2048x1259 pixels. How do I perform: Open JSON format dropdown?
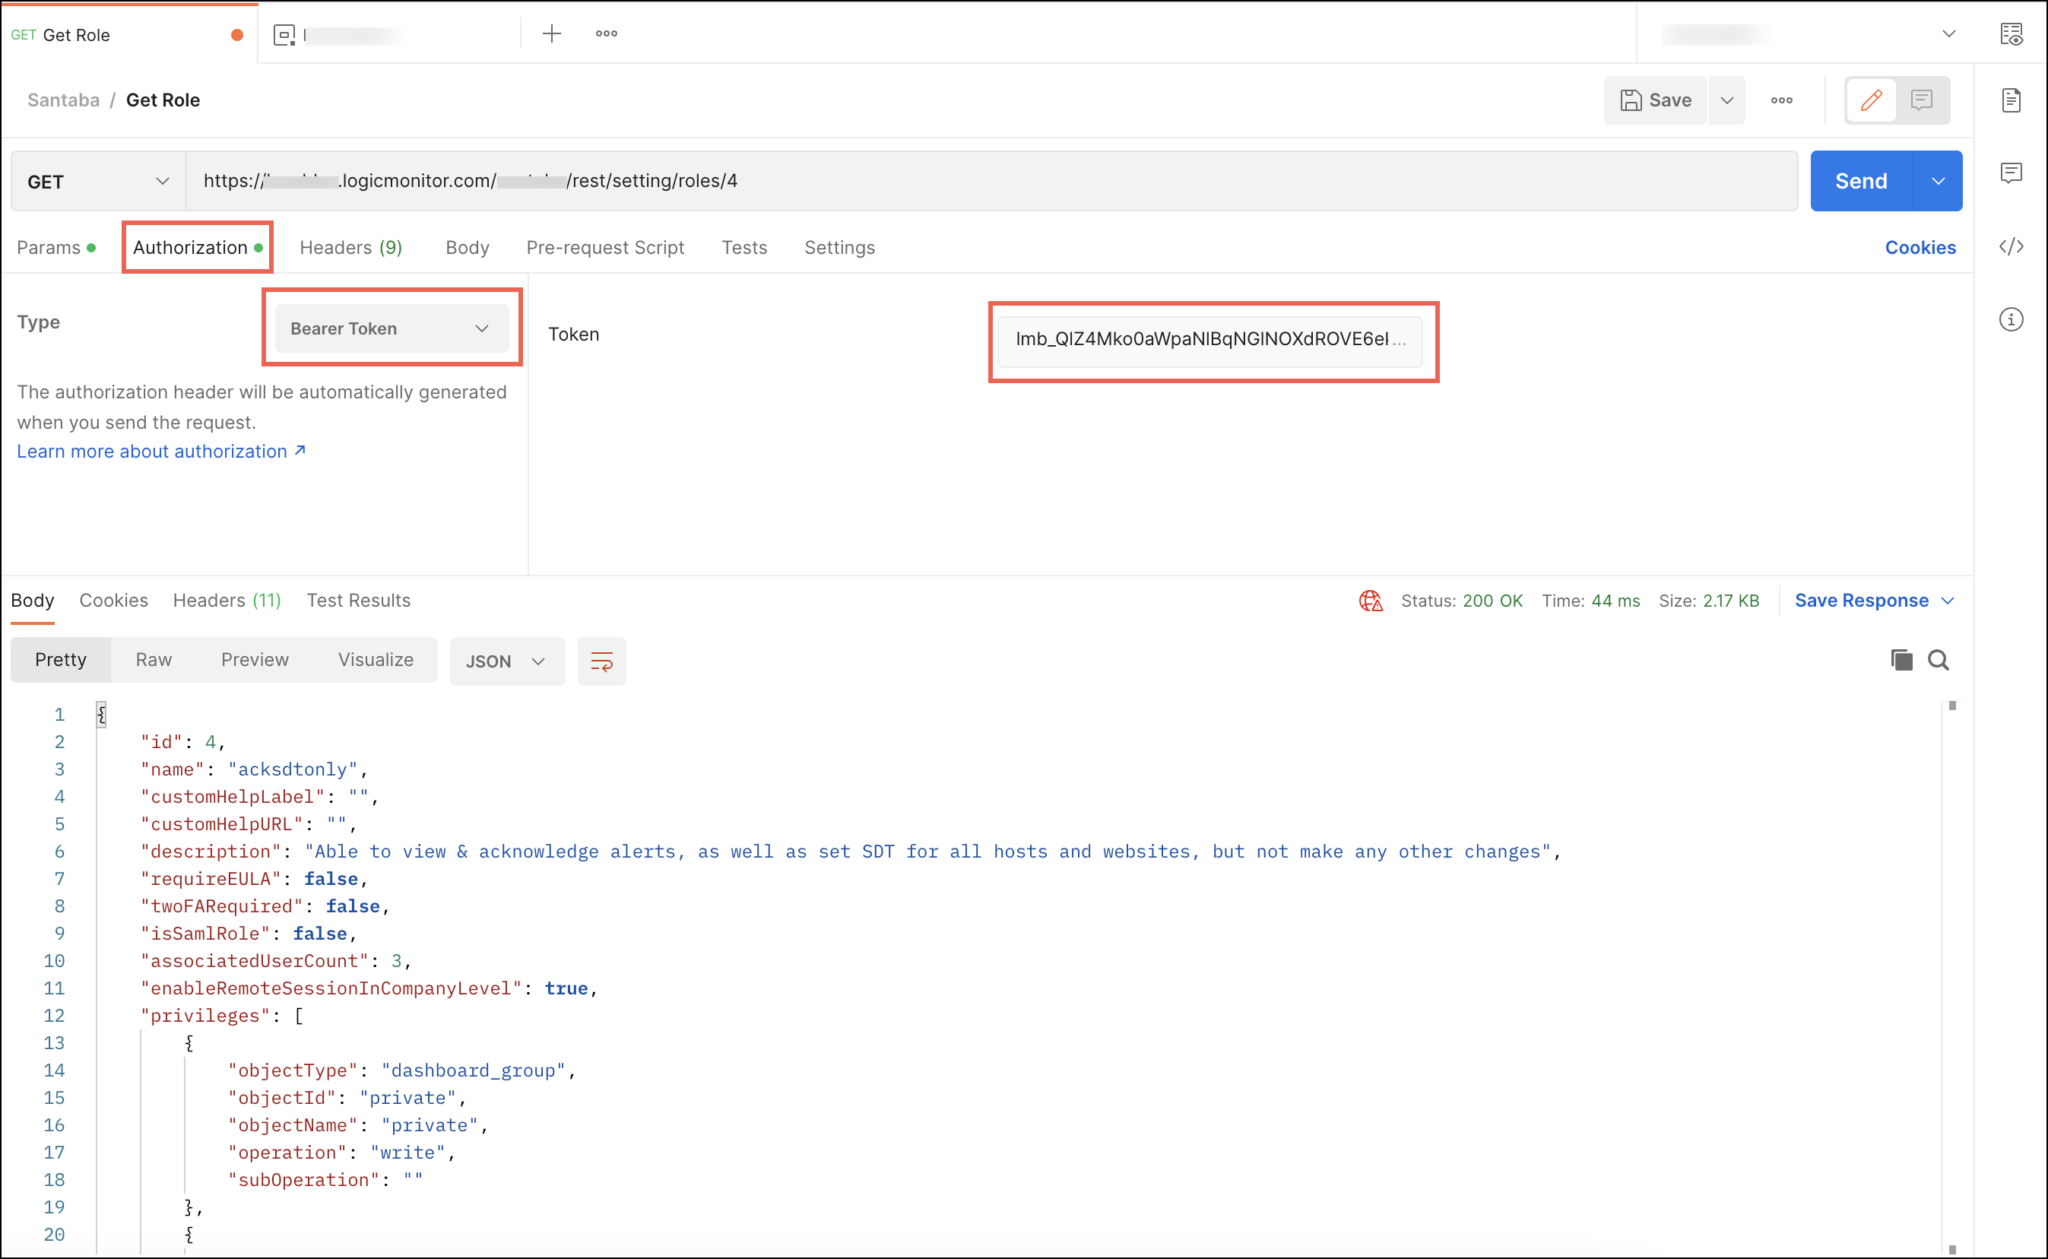tap(506, 661)
